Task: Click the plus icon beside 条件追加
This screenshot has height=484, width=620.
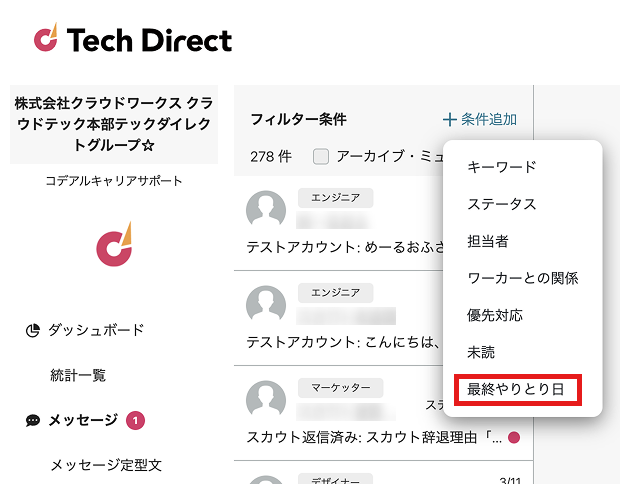Action: coord(450,119)
